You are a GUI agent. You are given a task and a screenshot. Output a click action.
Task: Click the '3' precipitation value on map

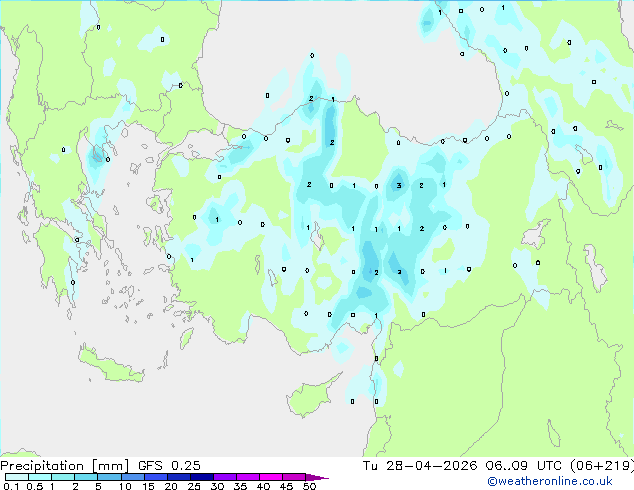tap(399, 186)
